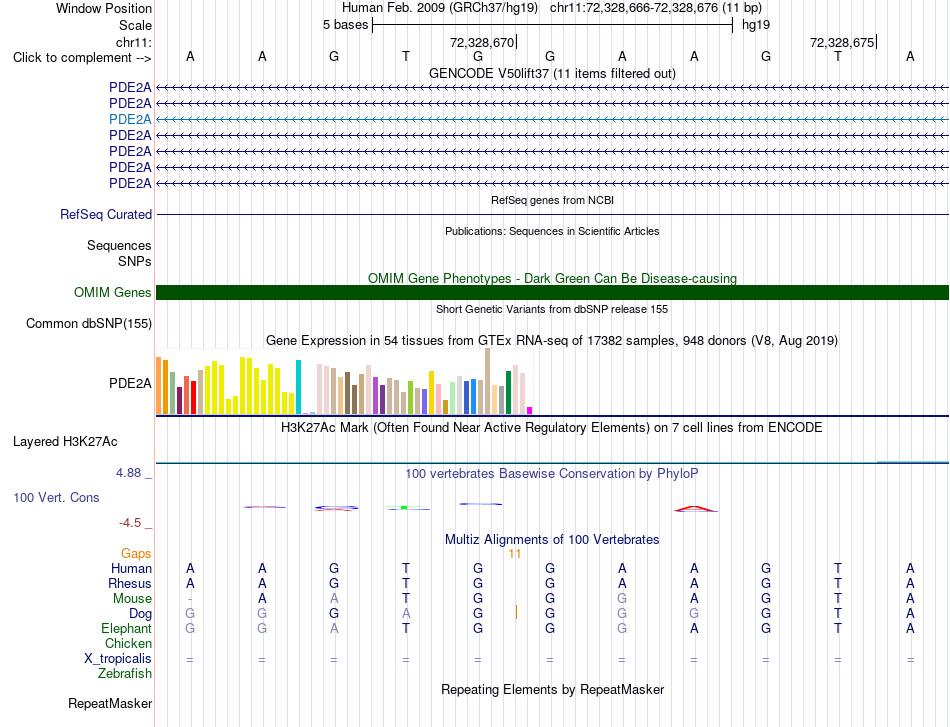Select the light blue highlighted PDE2A transcript label
The height and width of the screenshot is (727, 950).
click(x=130, y=119)
